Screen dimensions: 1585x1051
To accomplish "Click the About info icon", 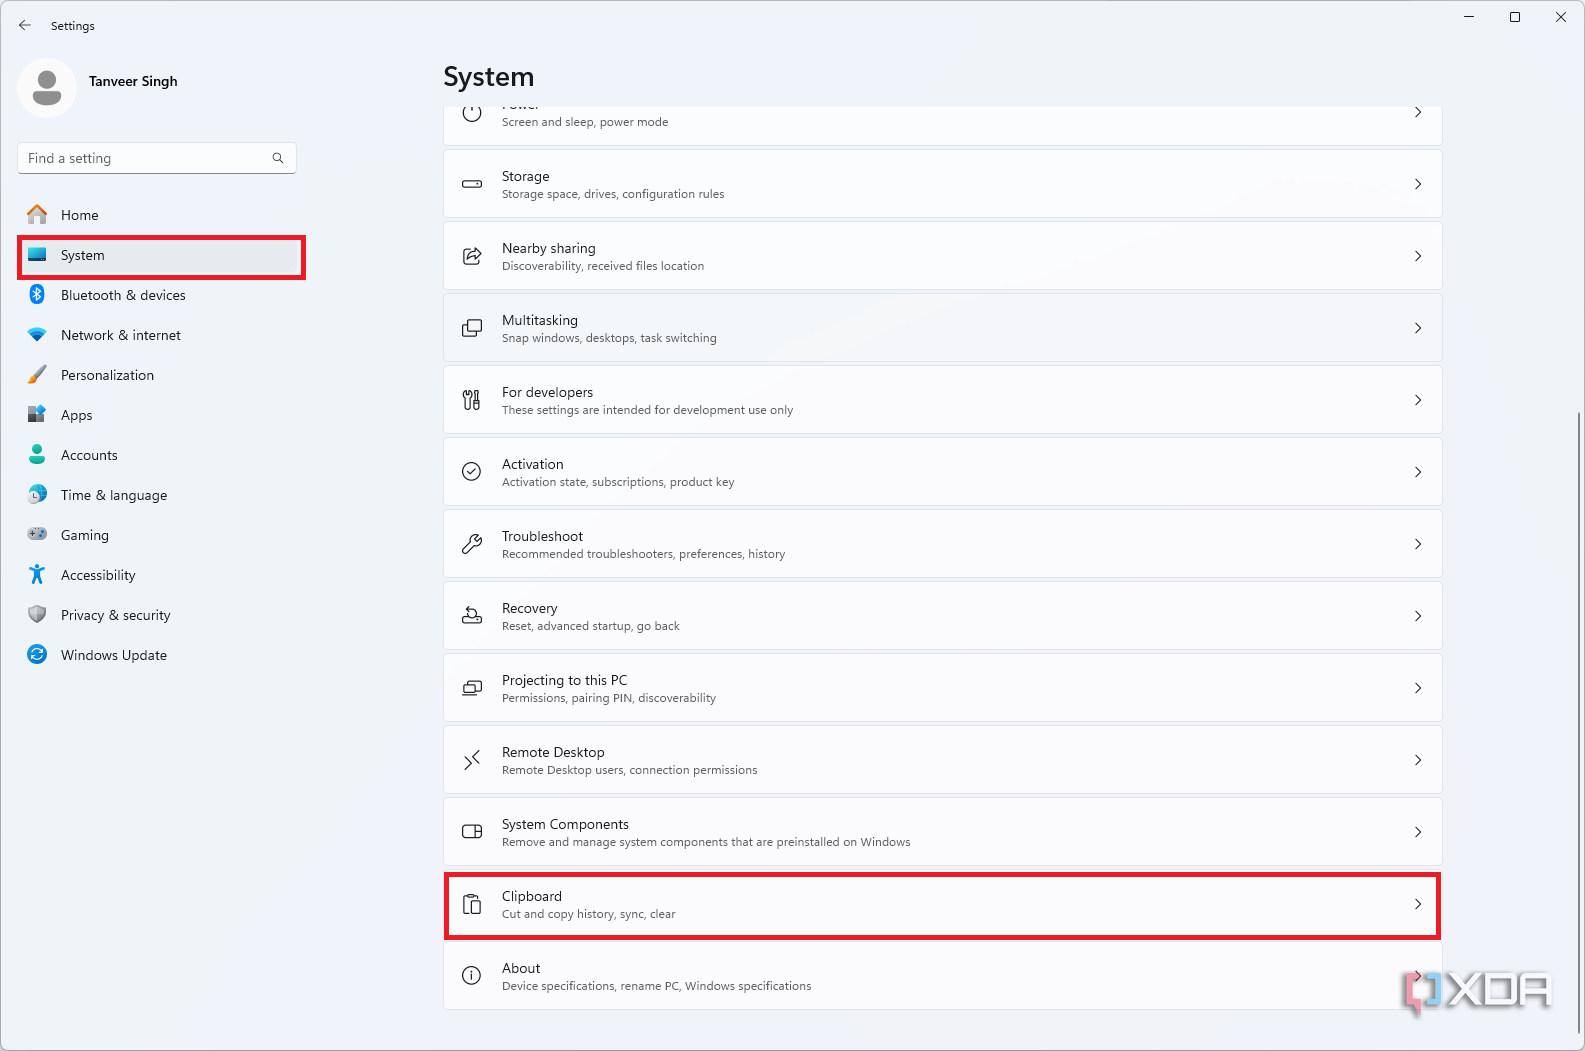I will 472,976.
